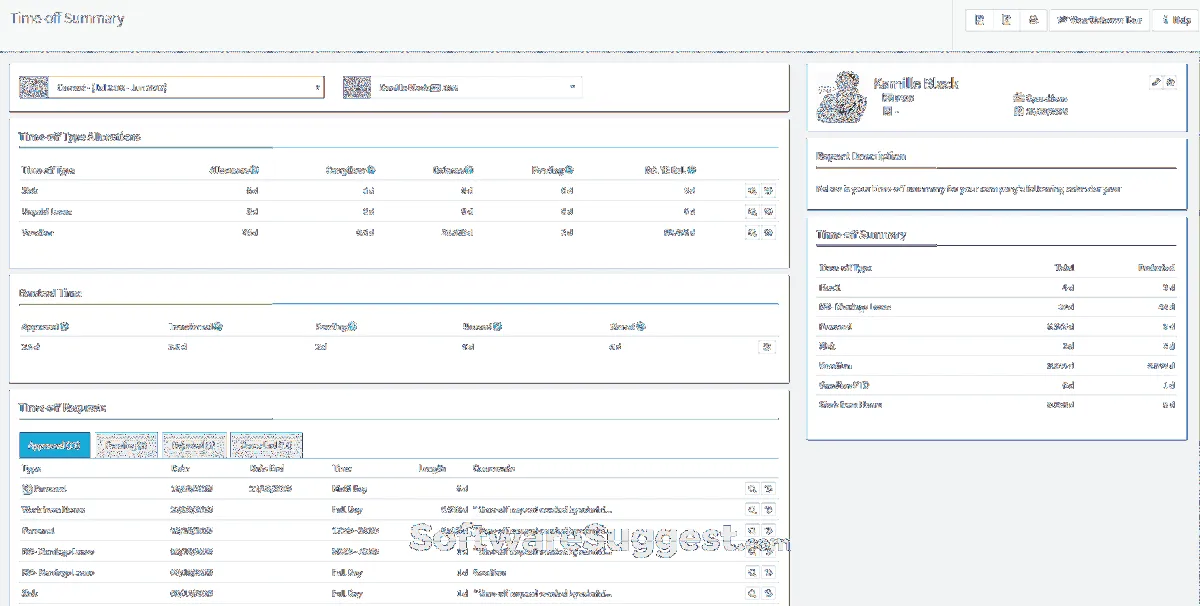This screenshot has height=606, width=1200.
Task: View details icon for Unpaid leave allocation row
Action: pyautogui.click(x=752, y=211)
